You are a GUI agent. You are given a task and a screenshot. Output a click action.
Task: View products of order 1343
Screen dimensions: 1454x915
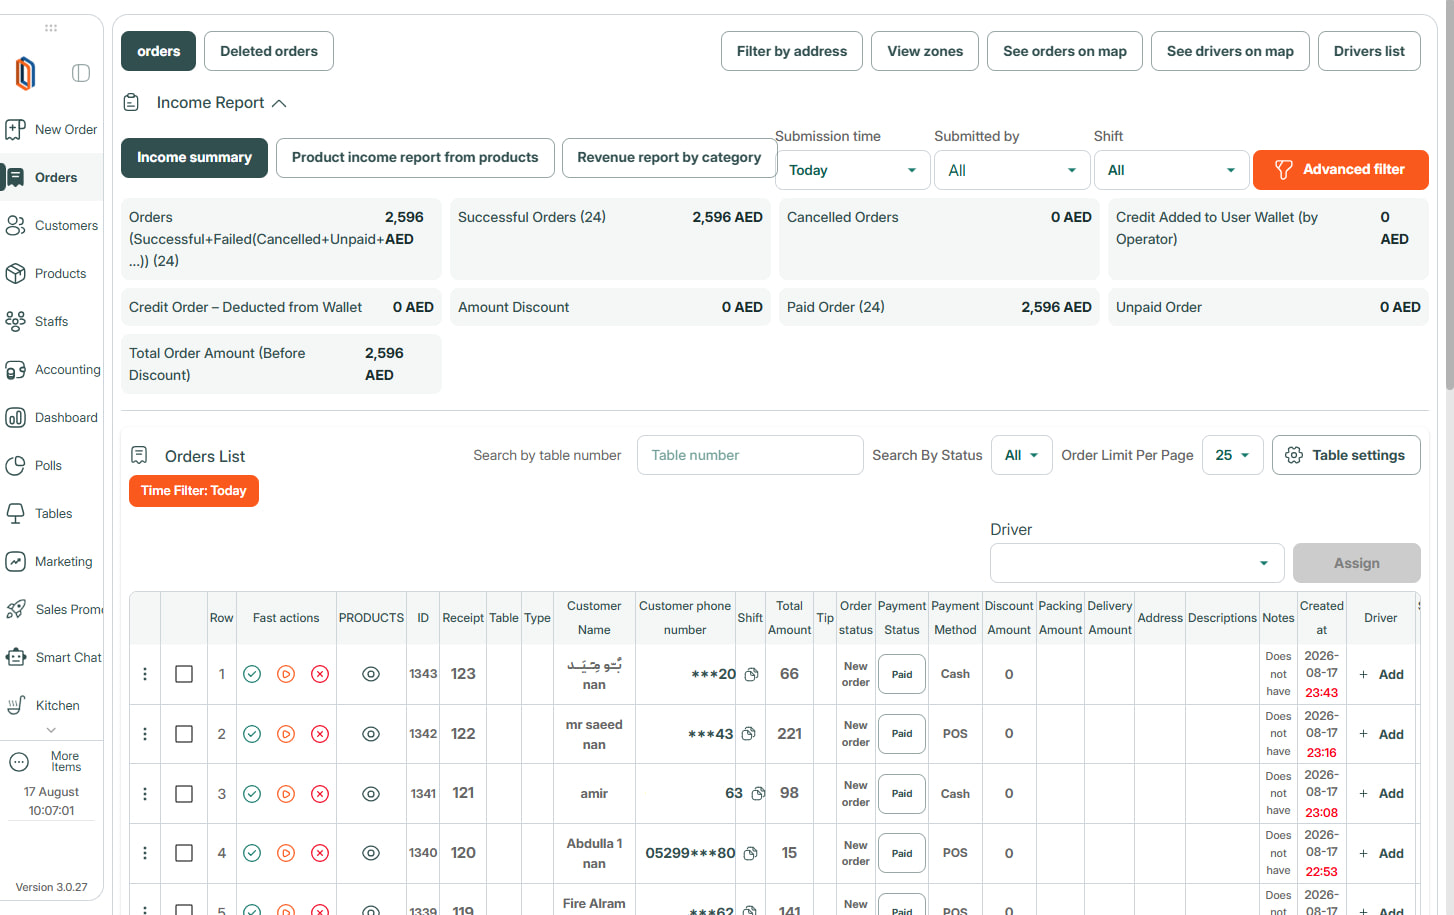pos(371,674)
